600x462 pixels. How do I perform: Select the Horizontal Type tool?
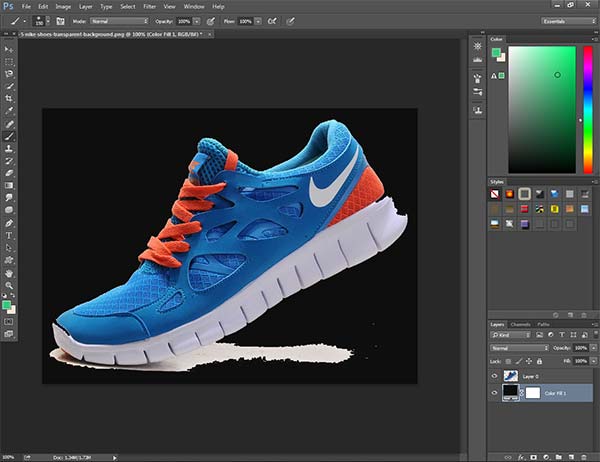(x=8, y=235)
